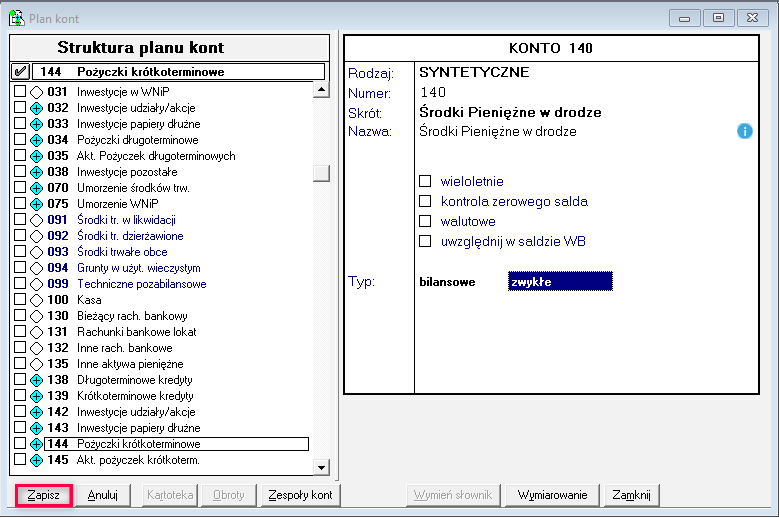Select 099 Techniczne pozabilansowe account
This screenshot has width=779, height=518.
tap(141, 284)
